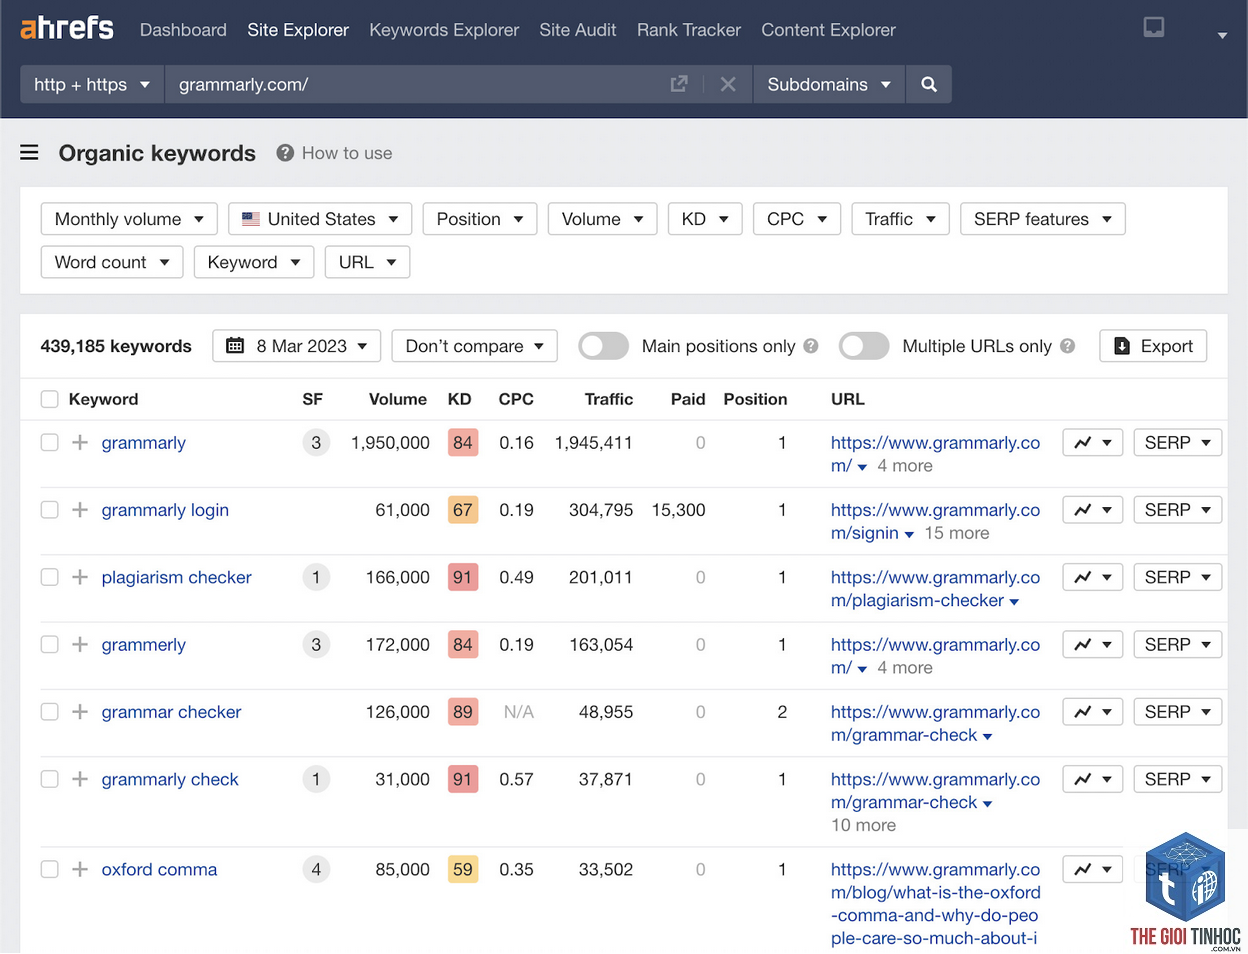The height and width of the screenshot is (954, 1248).
Task: Check the oxford comma row checkbox
Action: pyautogui.click(x=49, y=870)
